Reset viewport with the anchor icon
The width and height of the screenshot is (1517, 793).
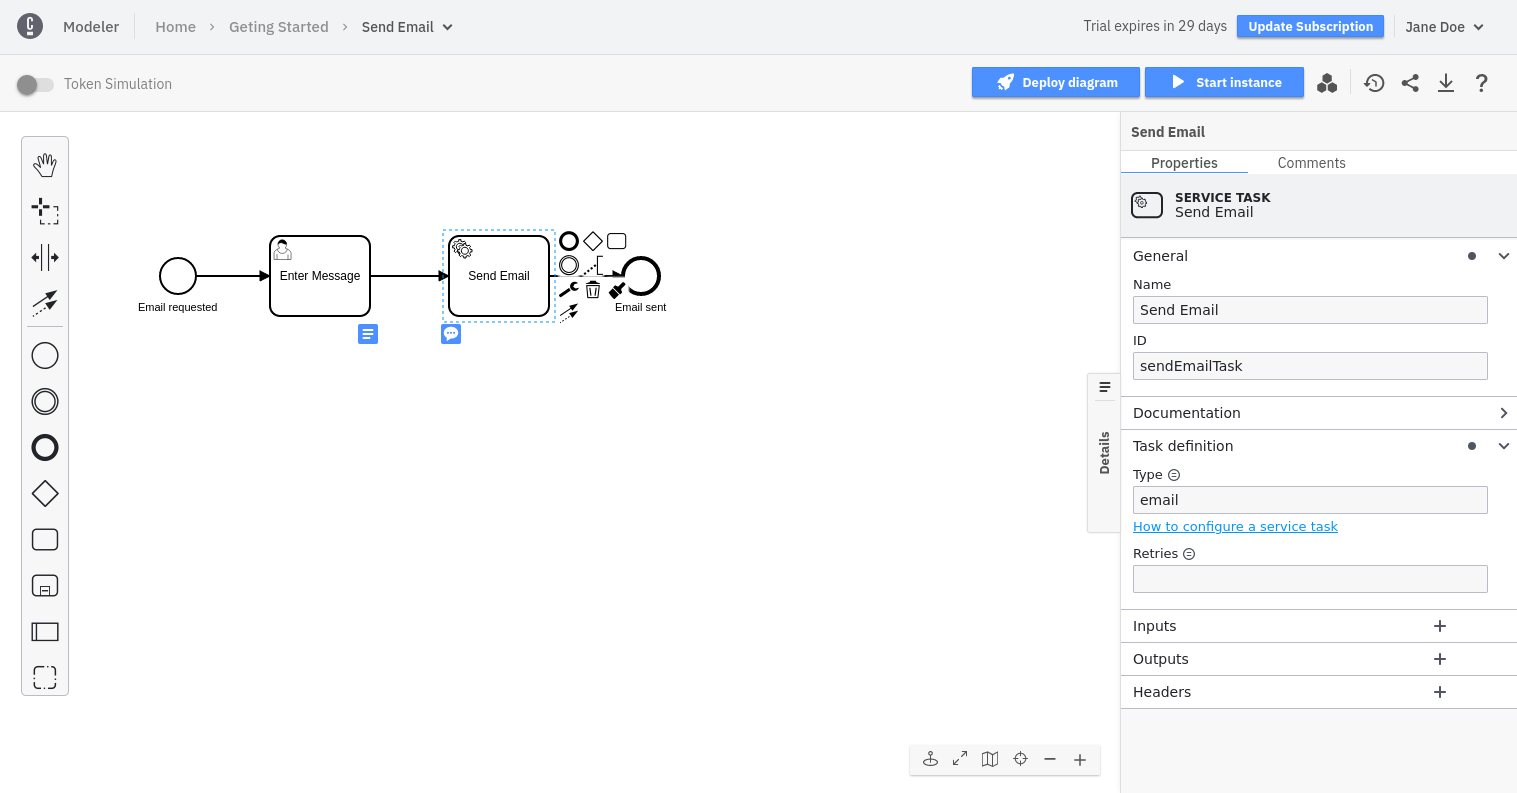click(x=930, y=759)
